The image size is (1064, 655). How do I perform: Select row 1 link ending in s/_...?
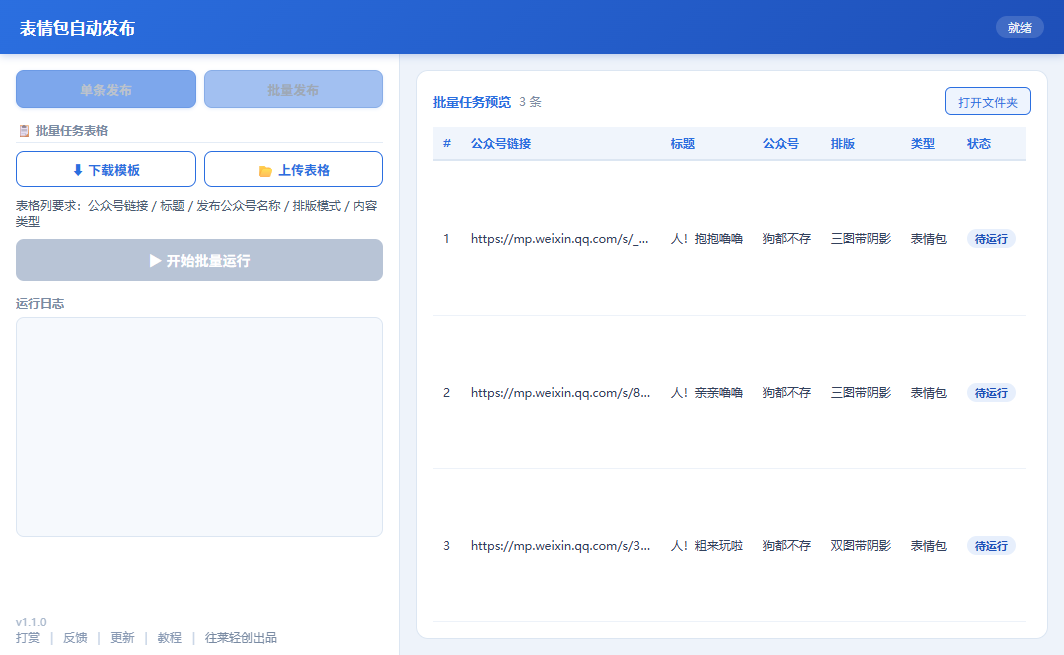pyautogui.click(x=560, y=239)
